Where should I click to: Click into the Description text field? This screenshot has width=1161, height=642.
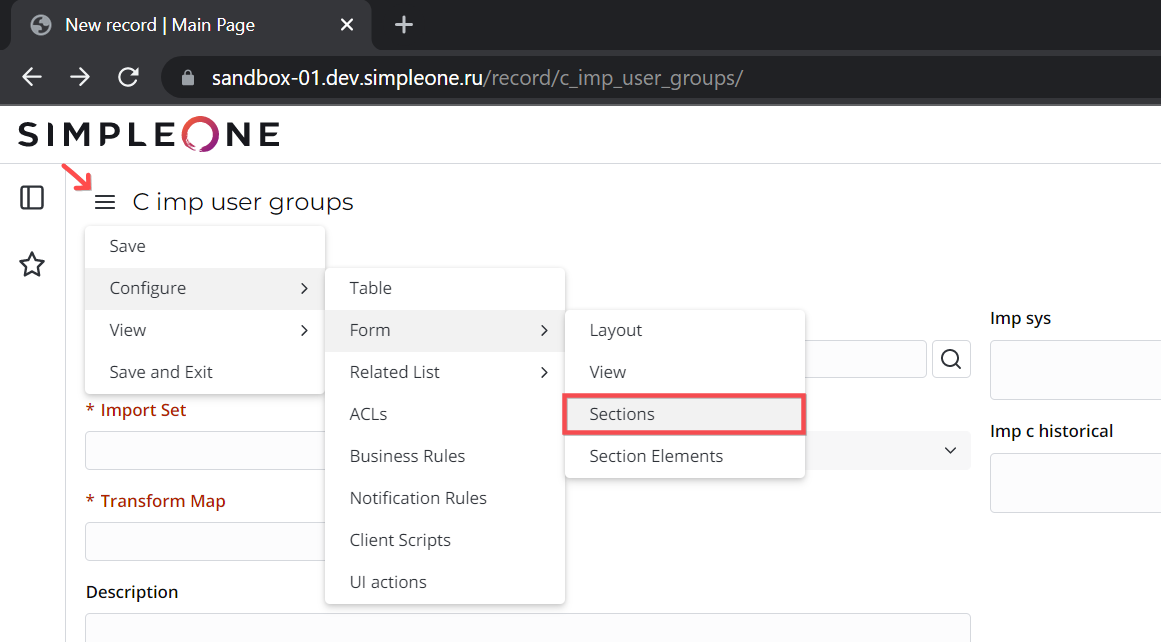pos(527,628)
